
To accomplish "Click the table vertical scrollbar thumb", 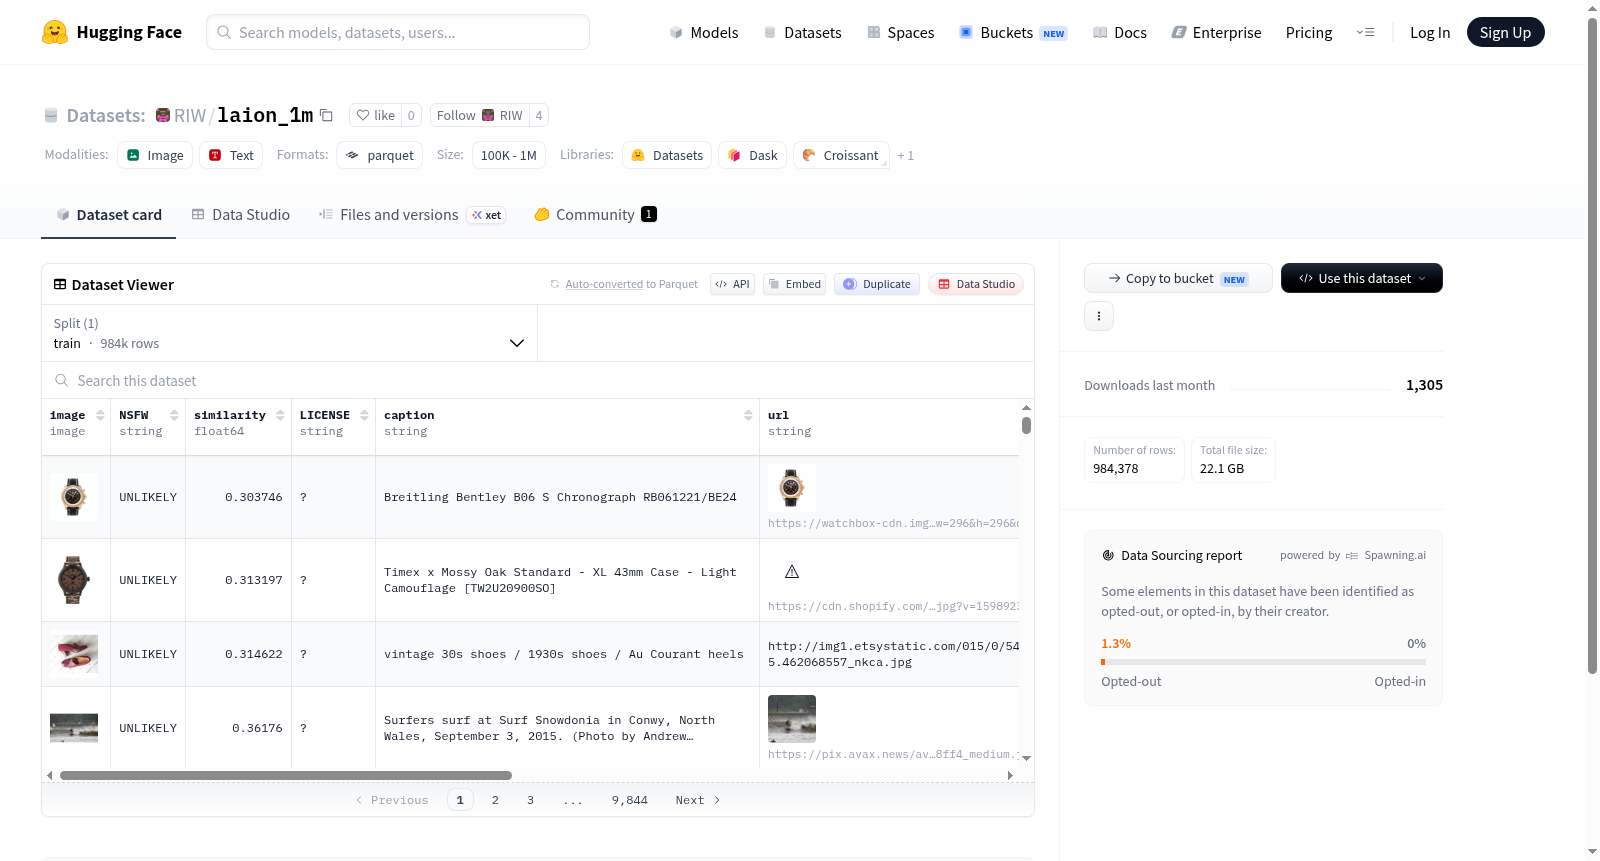I will point(1026,425).
